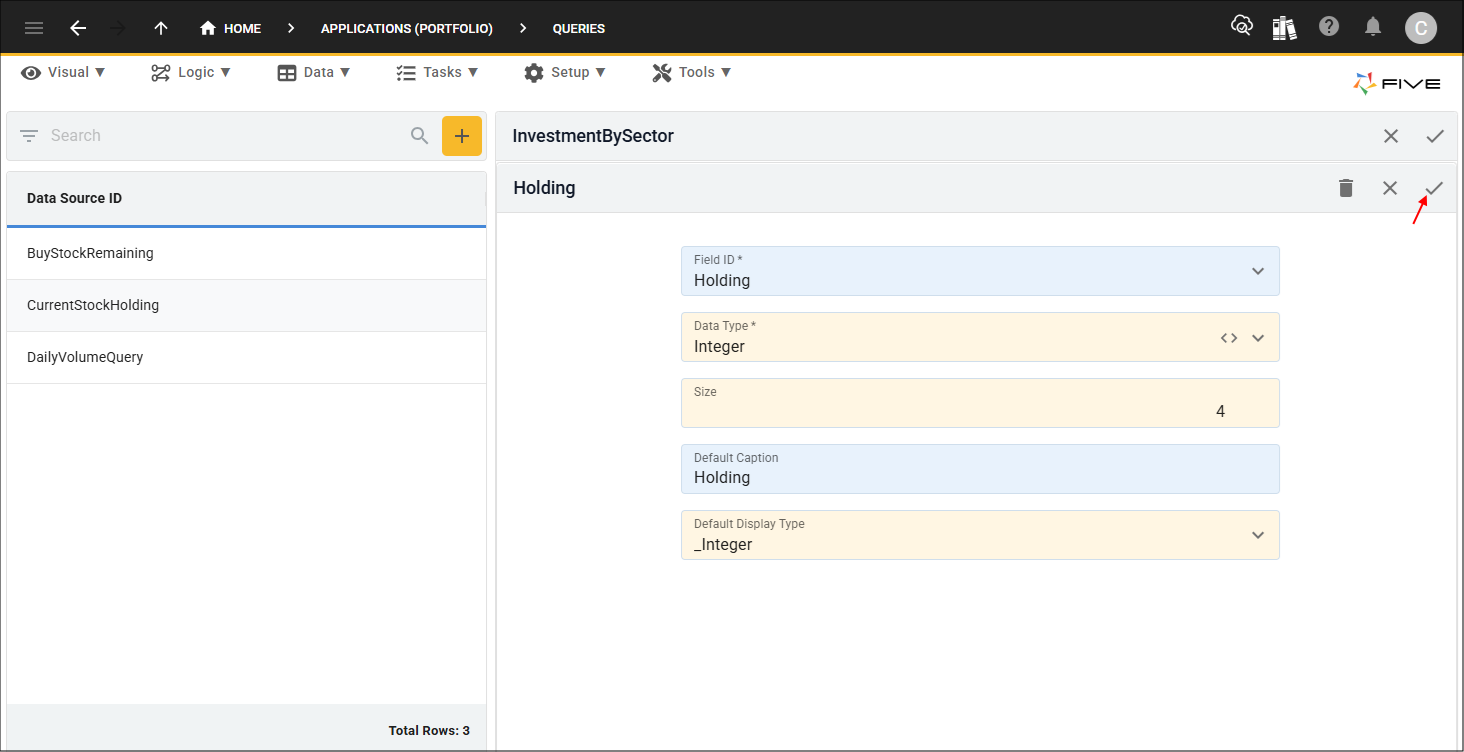The width and height of the screenshot is (1464, 752).
Task: Click the Size input field
Action: point(979,410)
